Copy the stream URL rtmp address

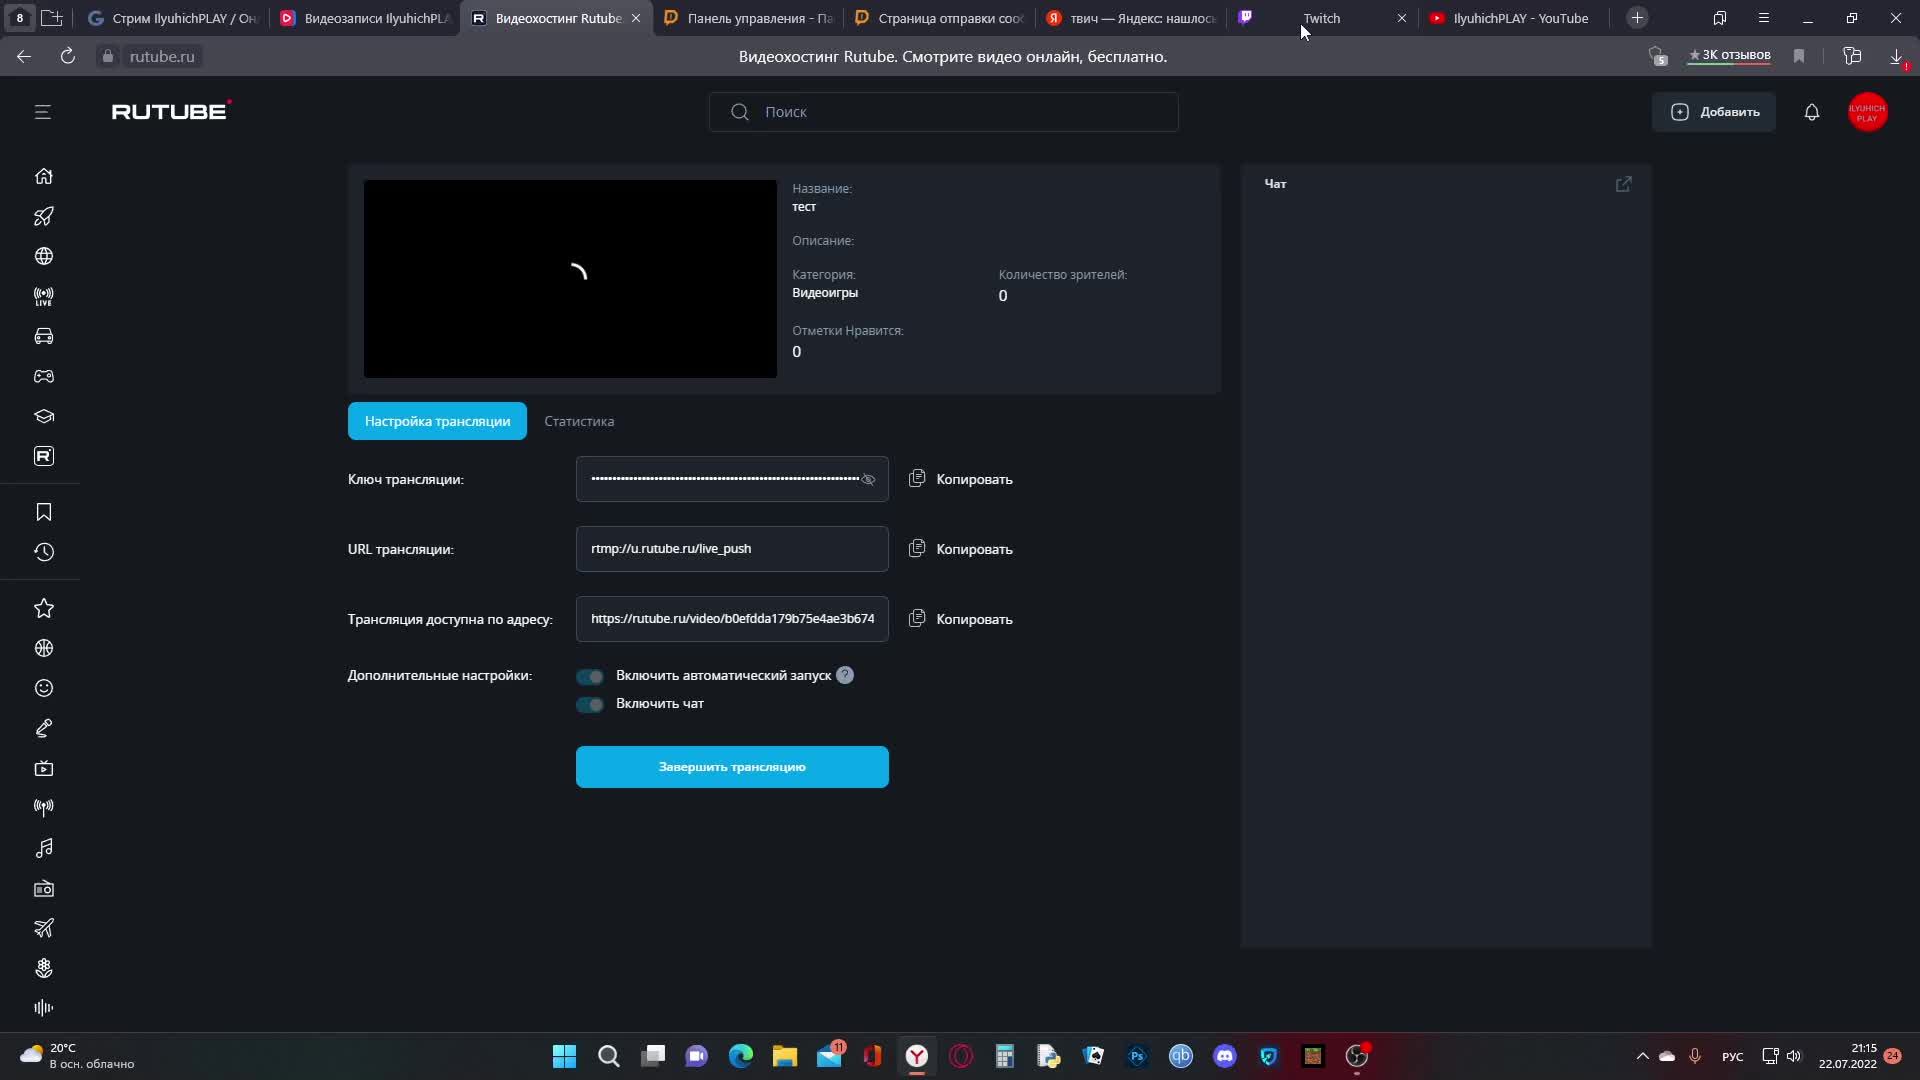click(x=960, y=549)
